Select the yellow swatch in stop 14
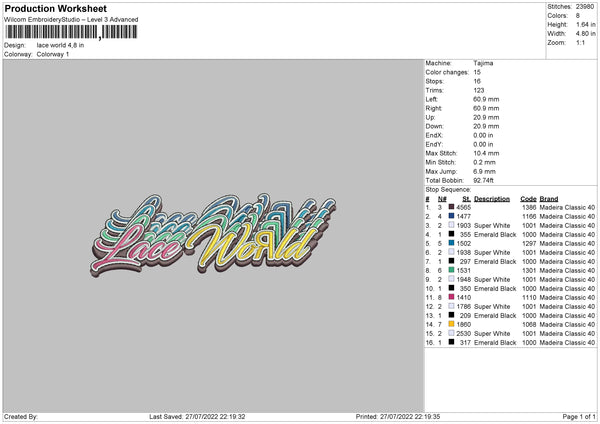 click(454, 325)
